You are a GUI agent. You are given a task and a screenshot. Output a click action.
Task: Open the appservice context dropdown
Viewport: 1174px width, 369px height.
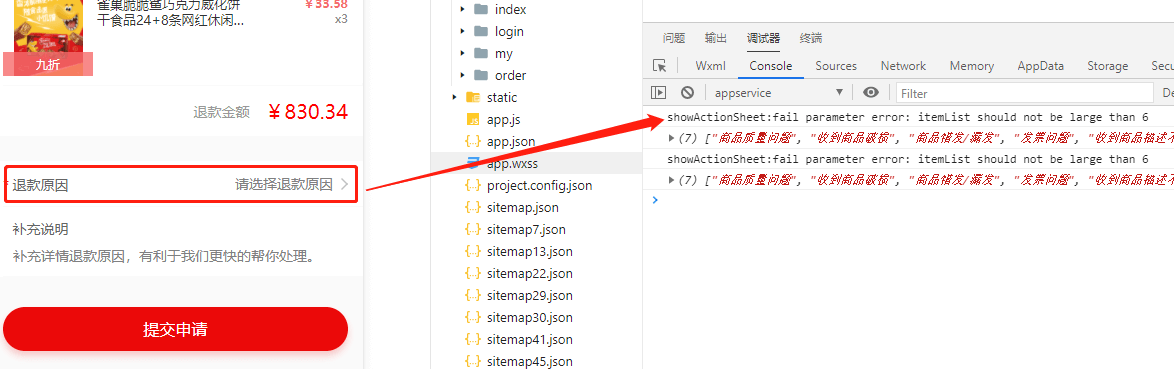[x=779, y=93]
